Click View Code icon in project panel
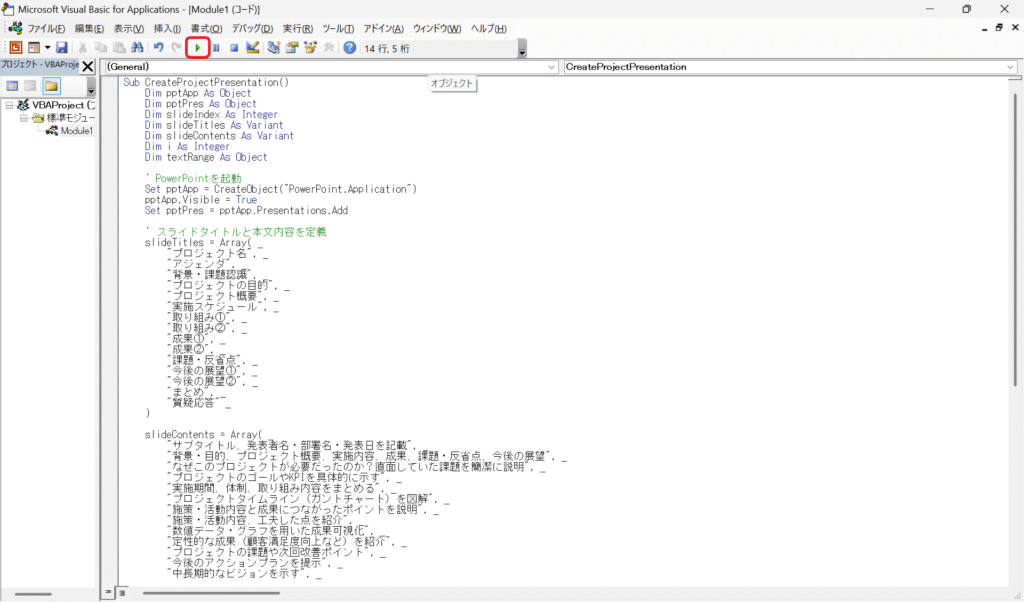The image size is (1024, 602). click(x=12, y=86)
